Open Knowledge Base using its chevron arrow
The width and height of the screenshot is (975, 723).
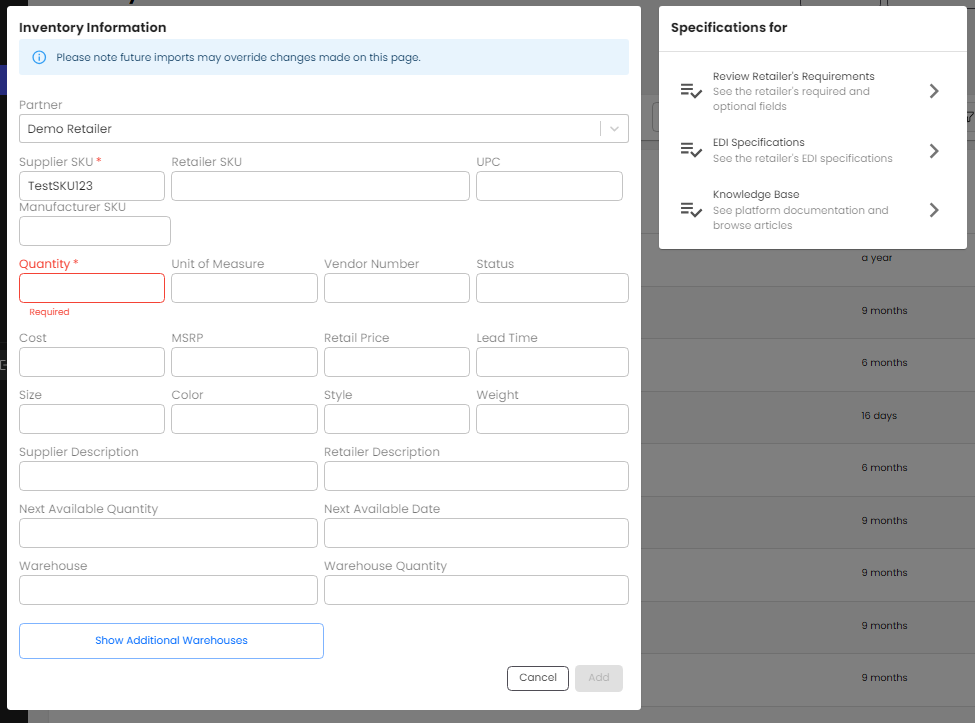click(934, 210)
